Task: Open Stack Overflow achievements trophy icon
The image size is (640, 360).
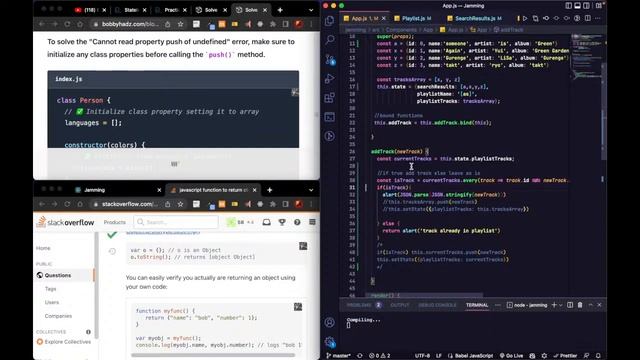Action: tap(282, 222)
